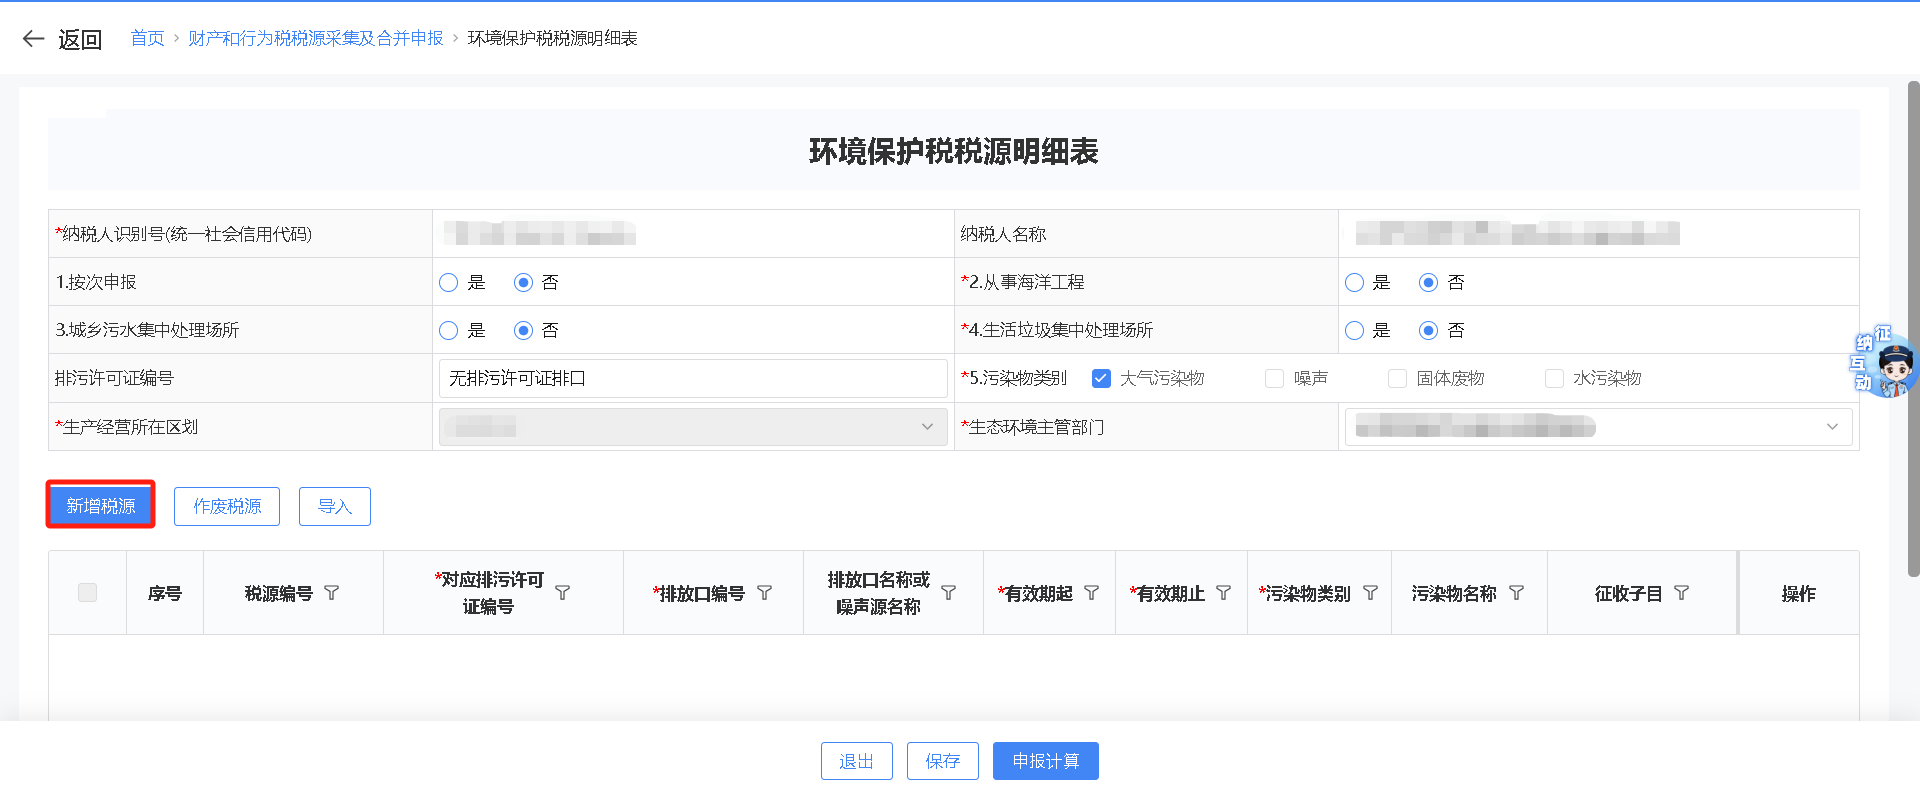
Task: Filter the 污染物名称 column
Action: 1517,593
